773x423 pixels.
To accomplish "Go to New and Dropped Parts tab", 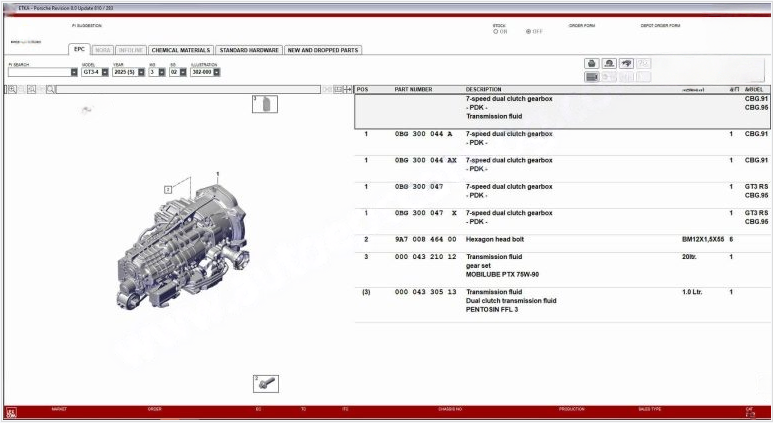I will click(x=323, y=49).
